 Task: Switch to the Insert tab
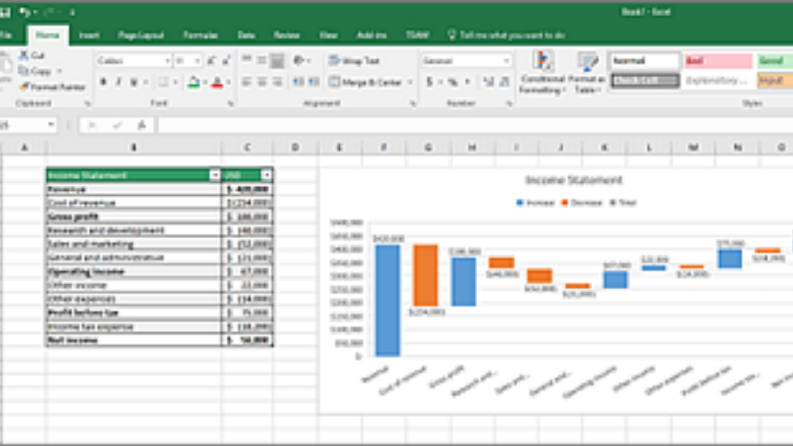[x=89, y=35]
